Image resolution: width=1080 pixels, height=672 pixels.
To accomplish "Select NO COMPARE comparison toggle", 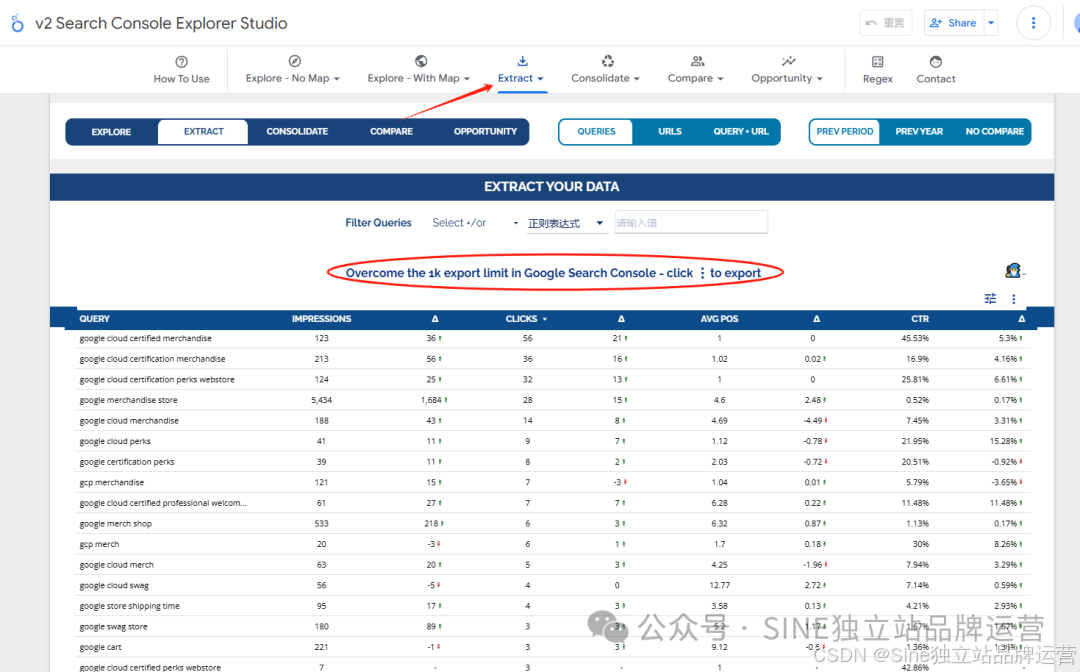I will (x=995, y=132).
